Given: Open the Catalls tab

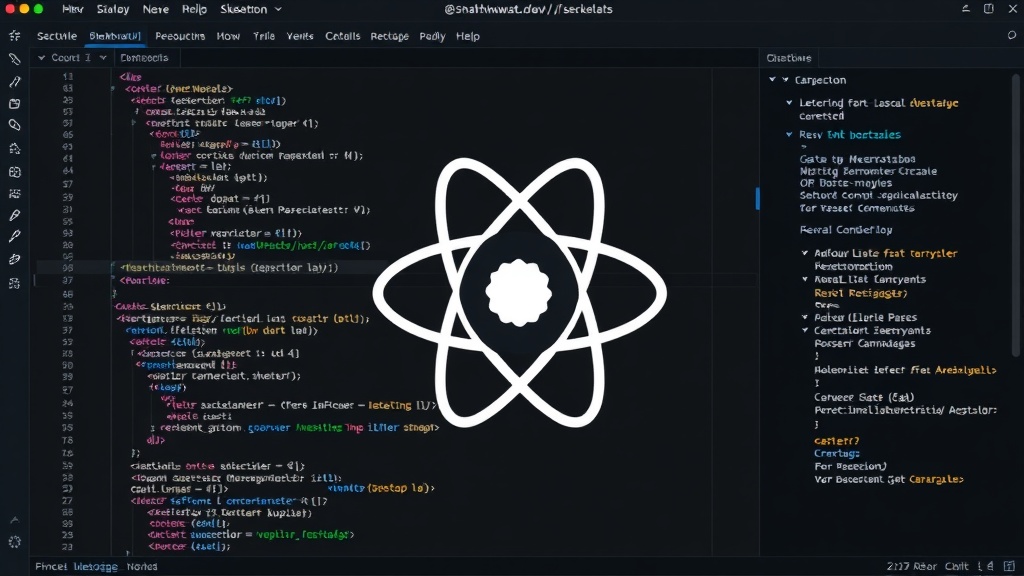Looking at the screenshot, I should [x=342, y=36].
